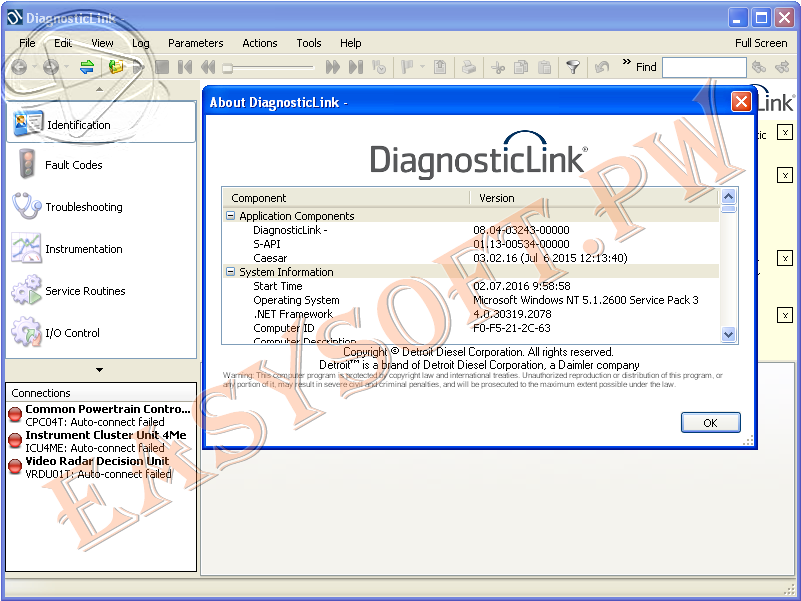Screen dimensions: 801x601
Task: Open the View menu
Action: pyautogui.click(x=102, y=43)
